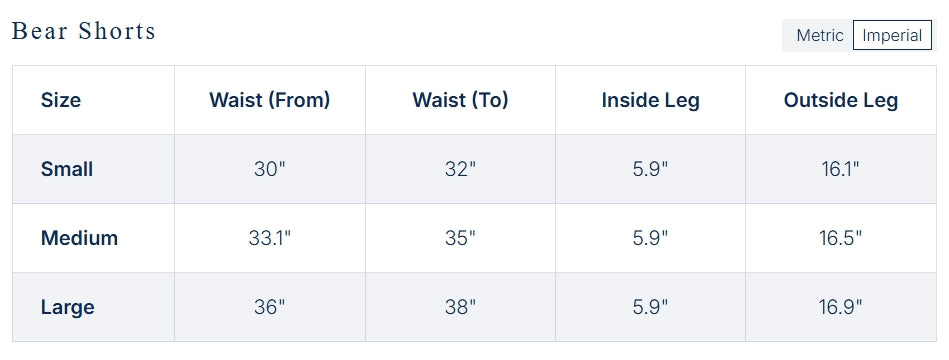
Task: Click the Small waist to value 32"
Action: coord(460,169)
